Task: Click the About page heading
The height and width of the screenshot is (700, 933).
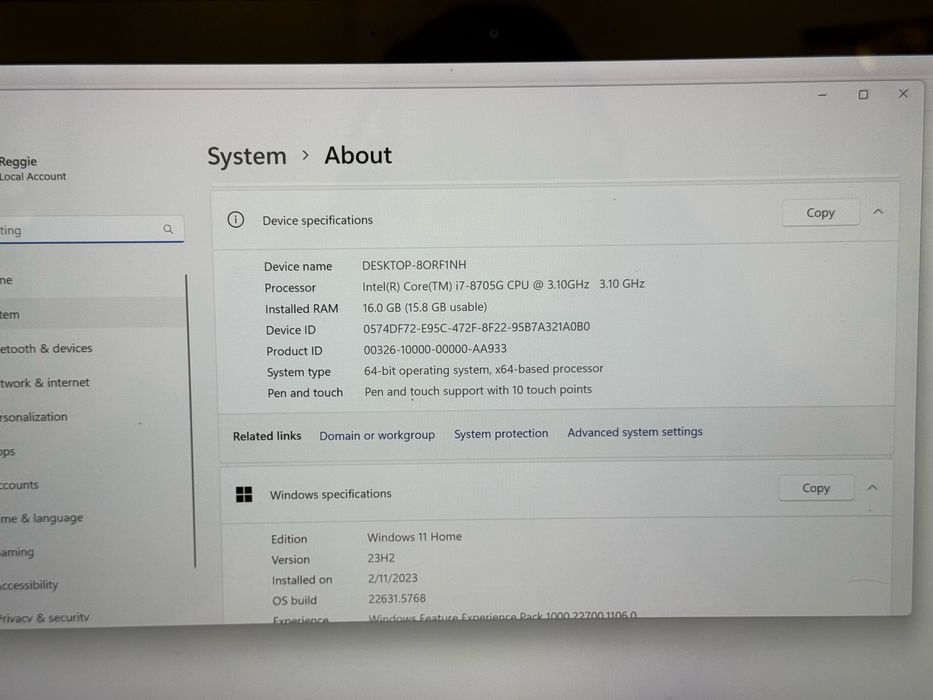Action: coord(358,155)
